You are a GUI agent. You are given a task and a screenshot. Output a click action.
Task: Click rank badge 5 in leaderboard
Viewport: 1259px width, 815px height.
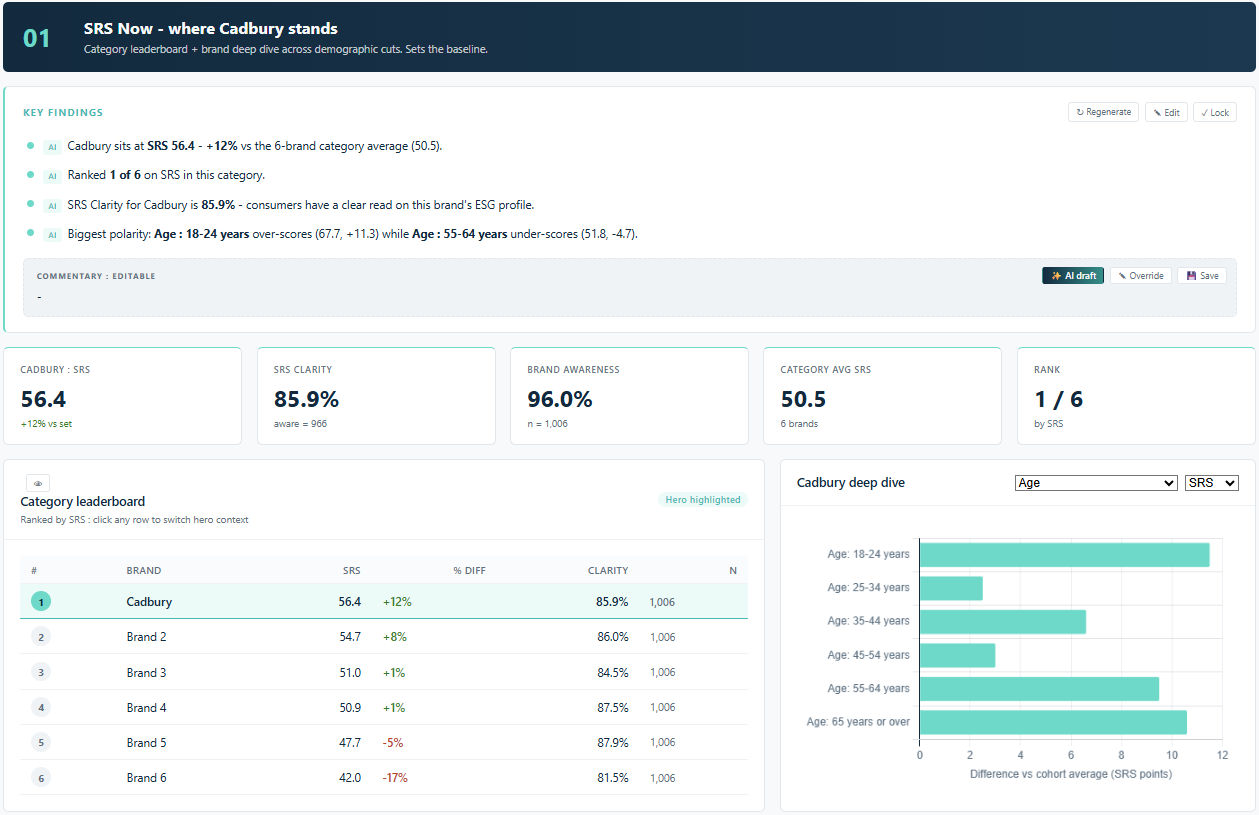point(41,742)
